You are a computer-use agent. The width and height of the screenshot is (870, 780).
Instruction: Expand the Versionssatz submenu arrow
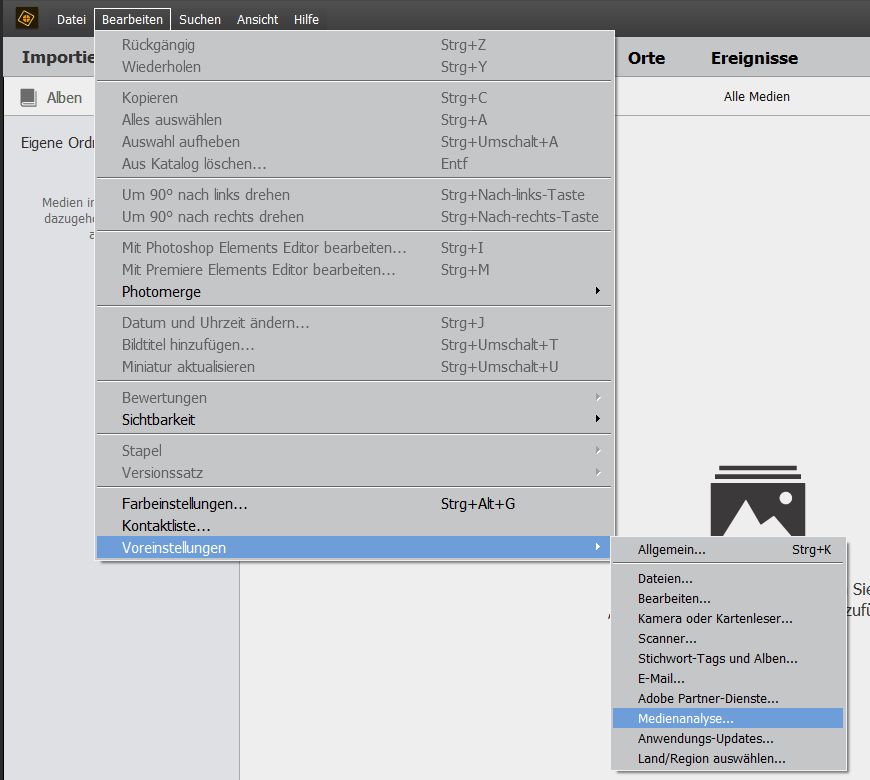click(x=598, y=472)
